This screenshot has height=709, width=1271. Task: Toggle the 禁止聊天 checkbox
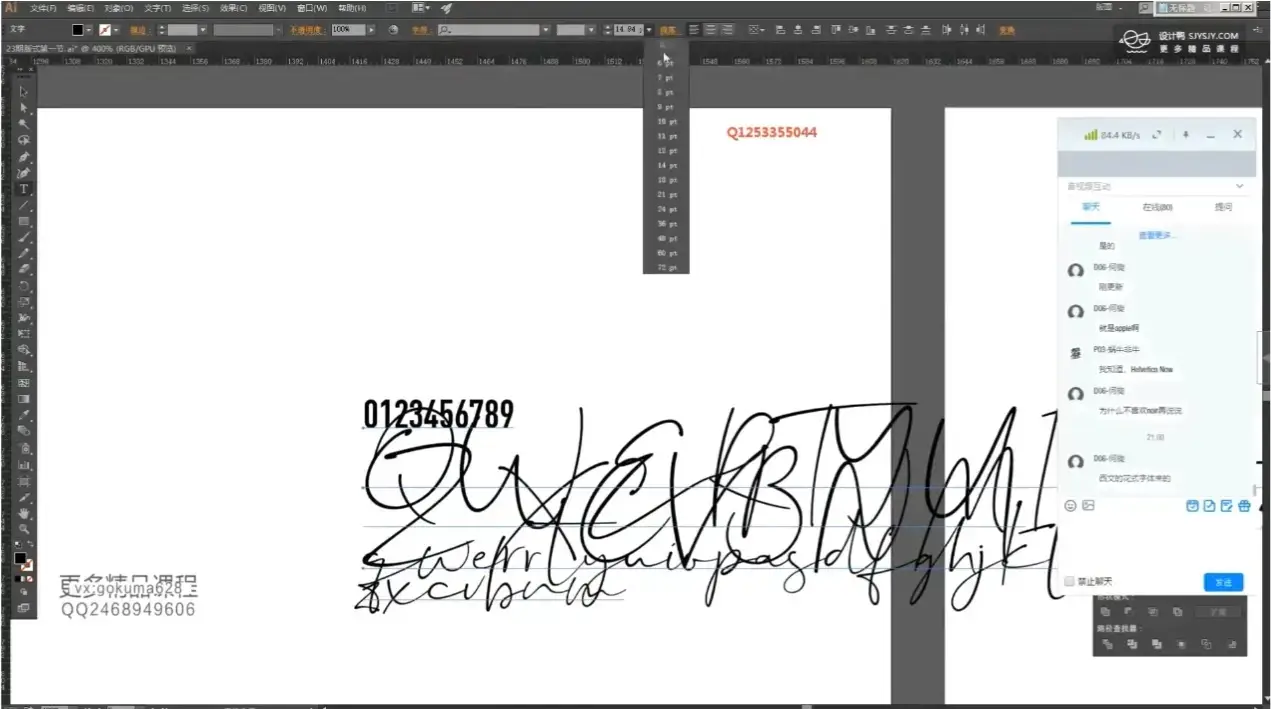[1069, 581]
